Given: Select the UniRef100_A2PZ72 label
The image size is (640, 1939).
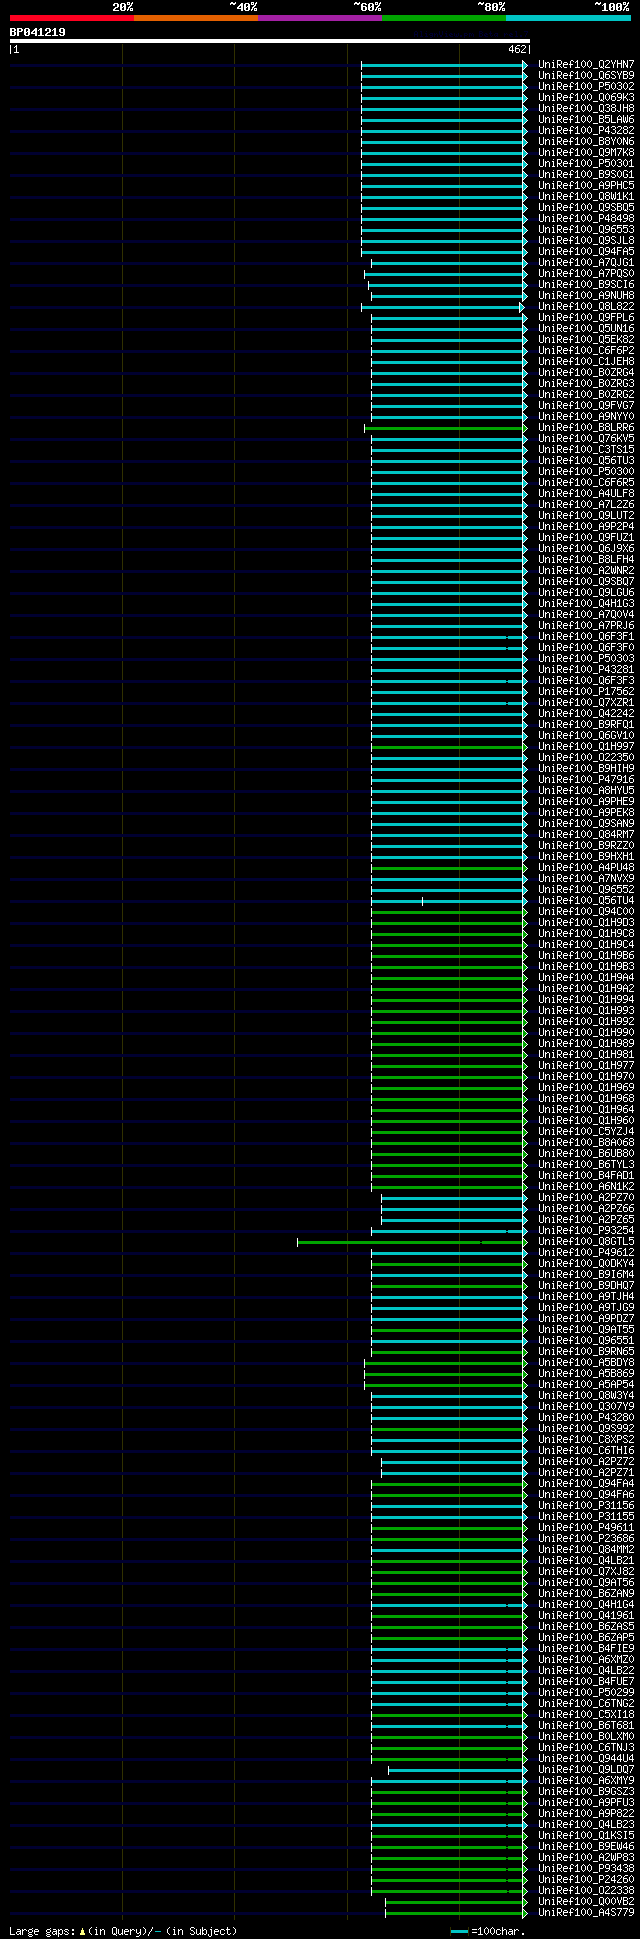Looking at the screenshot, I should [586, 1461].
